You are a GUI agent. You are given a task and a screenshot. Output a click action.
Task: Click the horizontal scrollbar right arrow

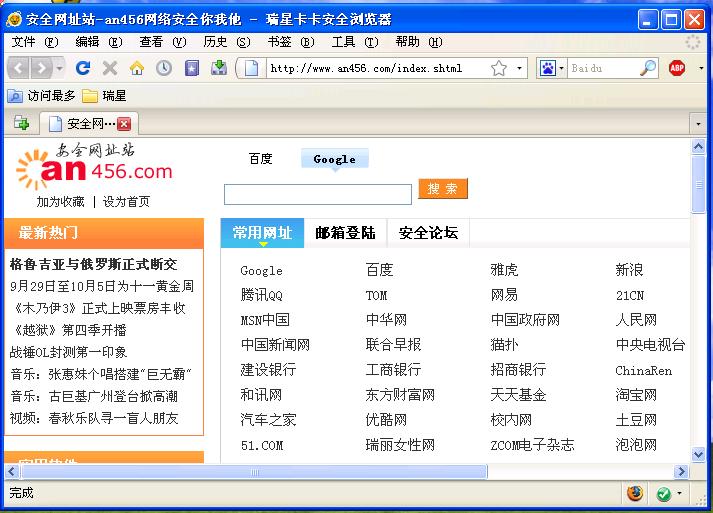(x=681, y=472)
